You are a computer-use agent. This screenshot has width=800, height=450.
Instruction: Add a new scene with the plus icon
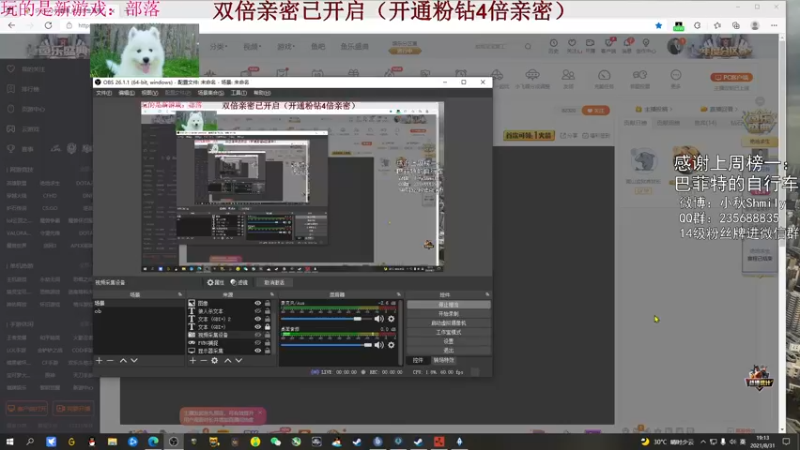click(x=99, y=360)
